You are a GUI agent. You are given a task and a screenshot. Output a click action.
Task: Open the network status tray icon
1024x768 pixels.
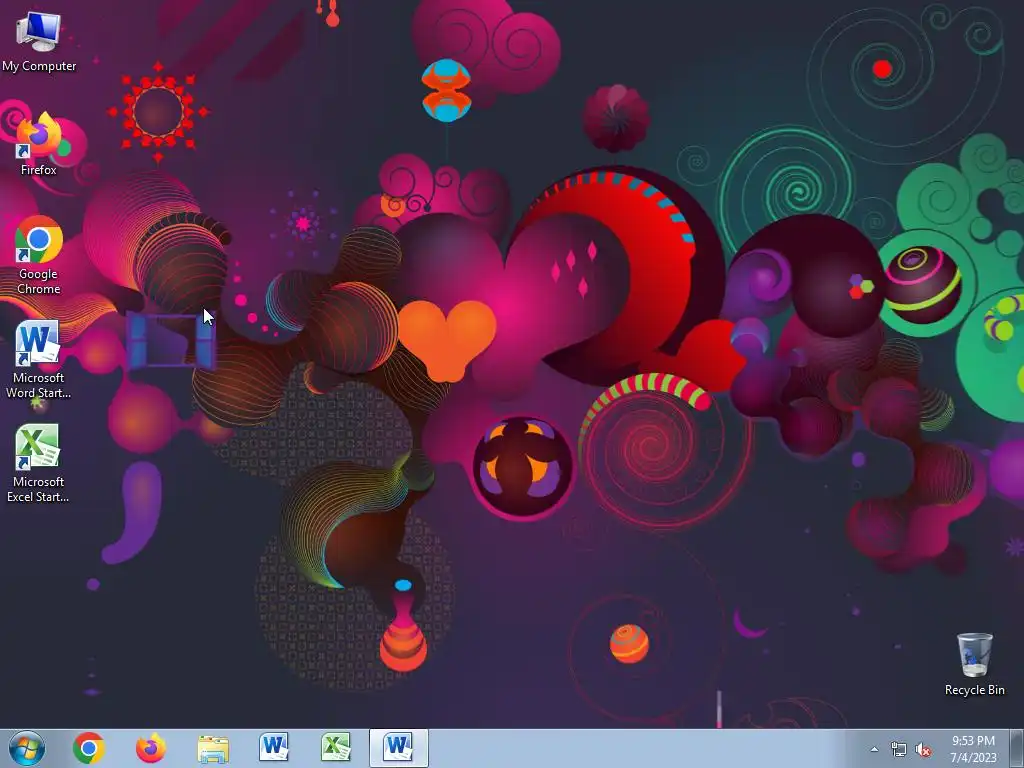pos(899,750)
